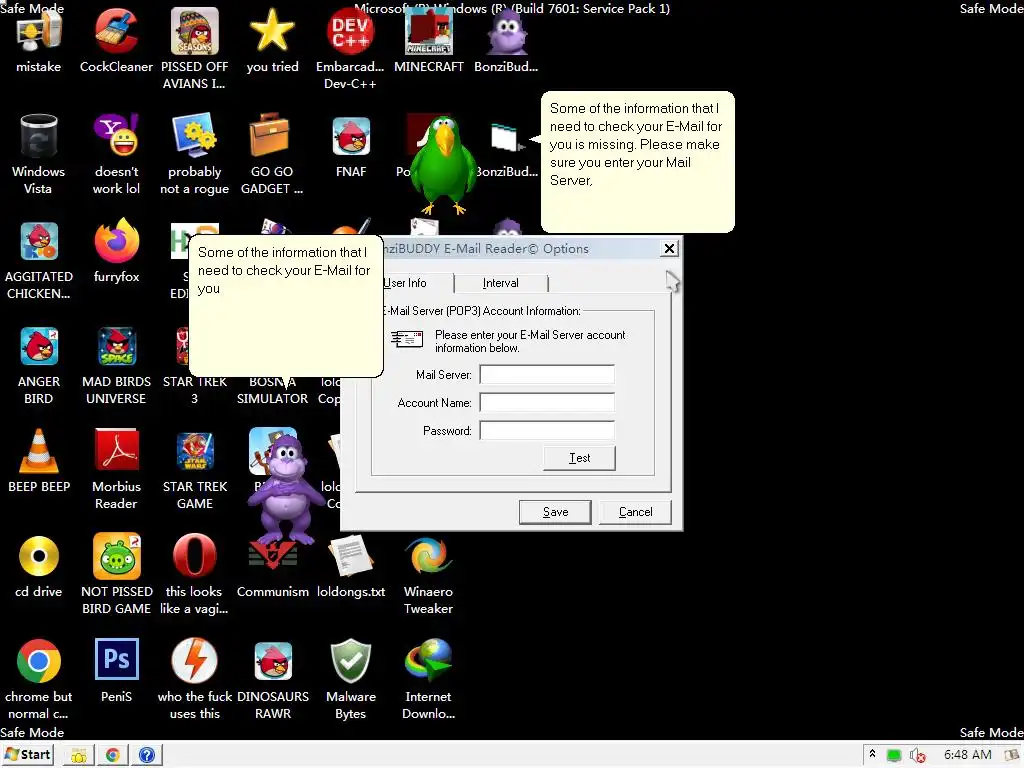Launch Internet Download Manager icon

click(428, 661)
